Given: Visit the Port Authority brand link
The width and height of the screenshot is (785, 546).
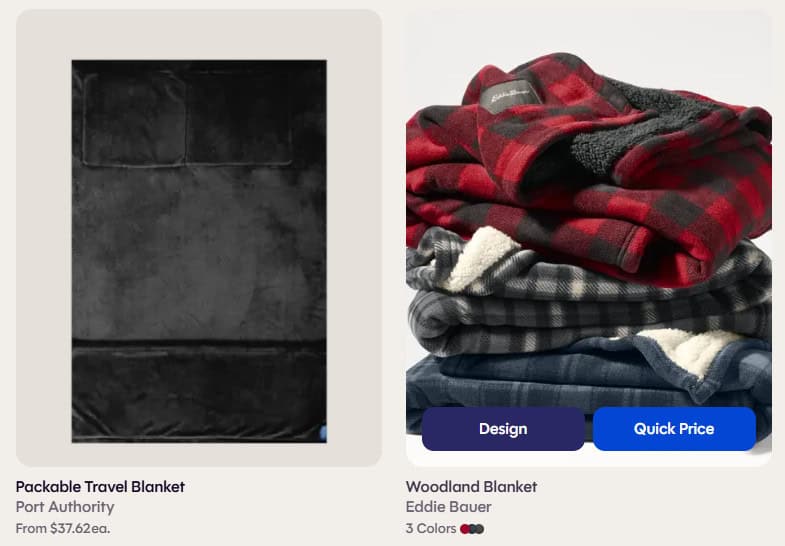Looking at the screenshot, I should coord(65,507).
